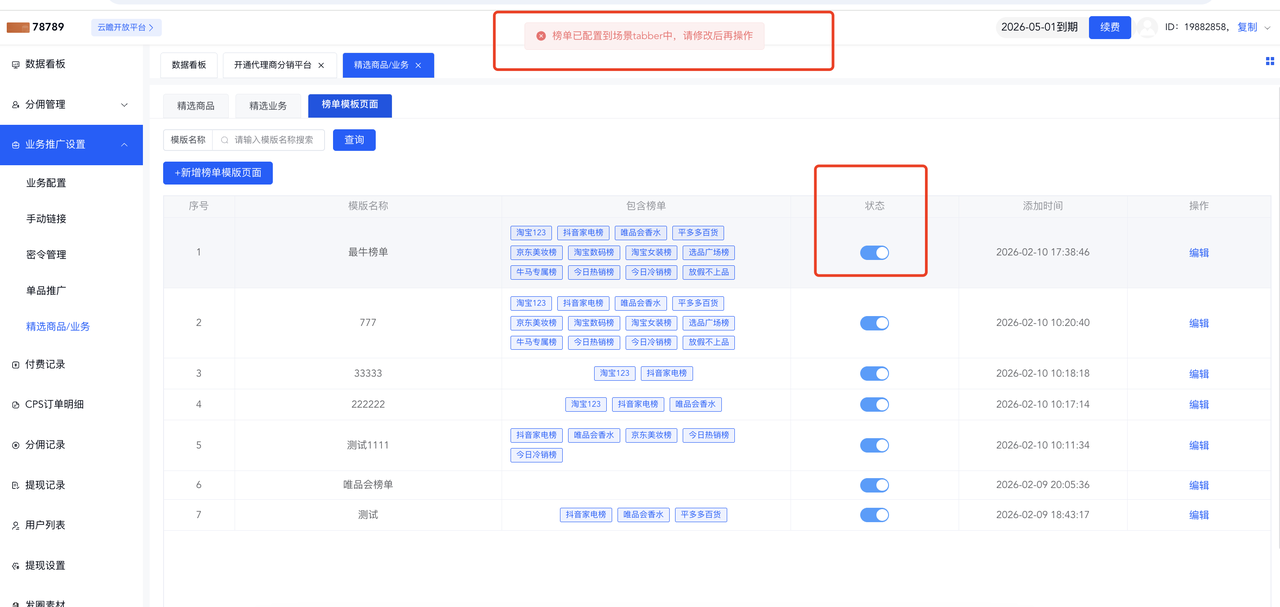Switch to the 精选业务 tab

tap(268, 106)
